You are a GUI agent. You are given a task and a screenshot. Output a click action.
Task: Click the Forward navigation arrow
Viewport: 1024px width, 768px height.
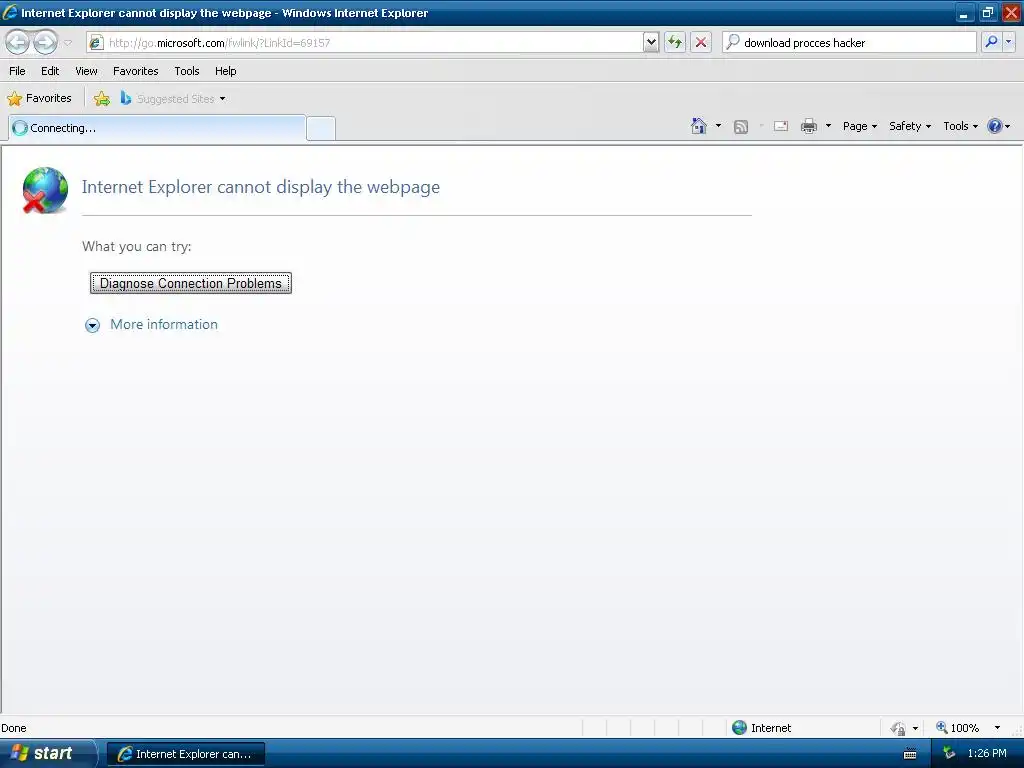45,42
